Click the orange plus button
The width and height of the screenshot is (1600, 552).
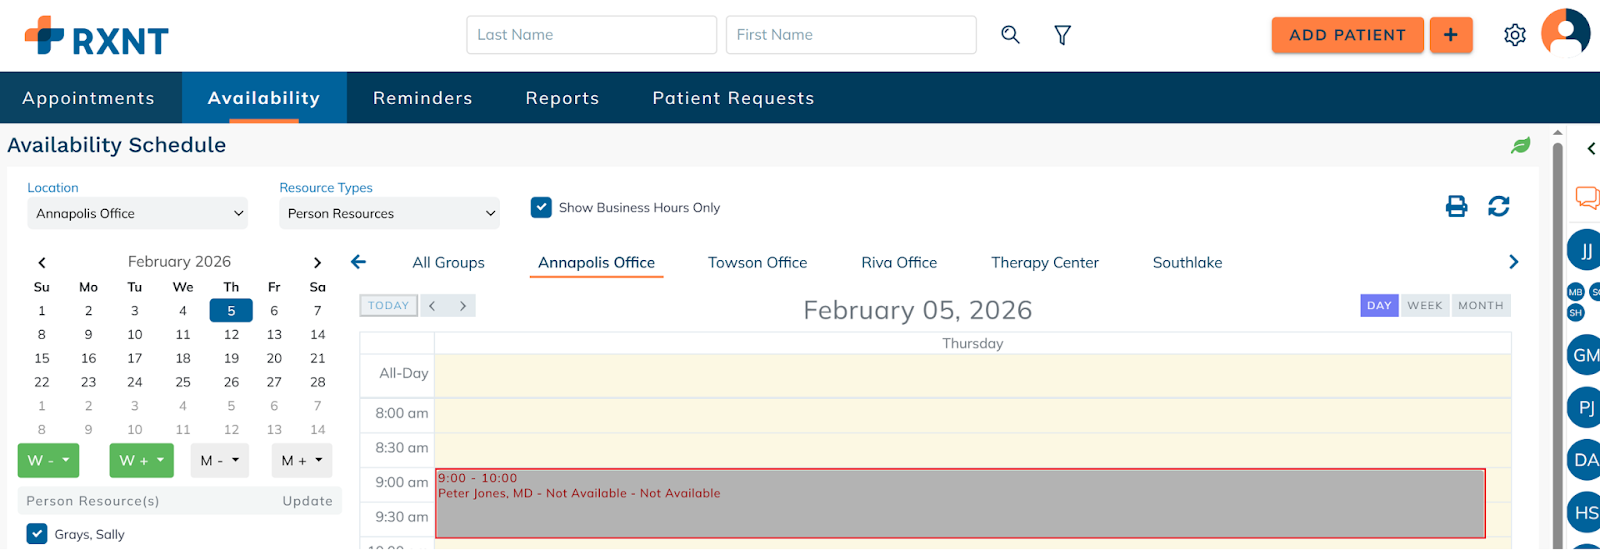1450,35
